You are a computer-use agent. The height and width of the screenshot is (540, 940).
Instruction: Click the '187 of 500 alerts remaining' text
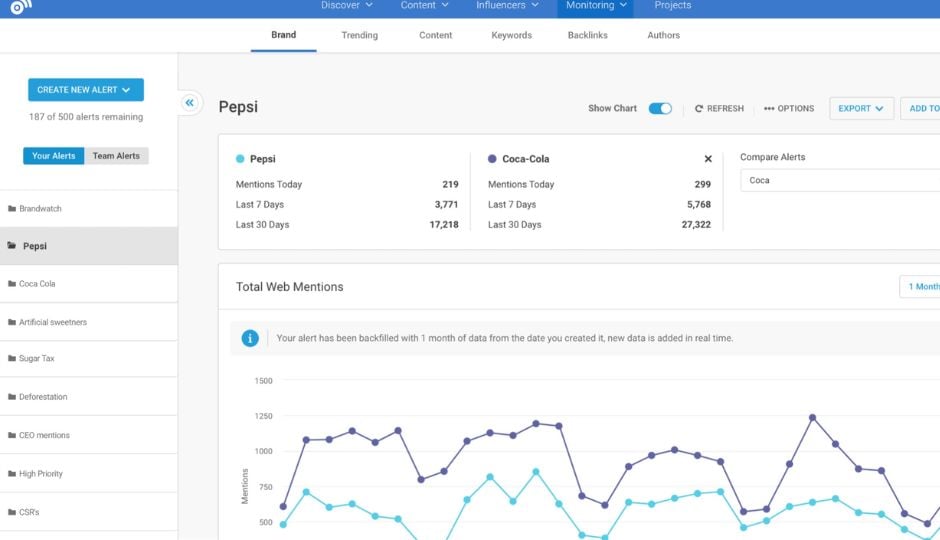coord(86,117)
